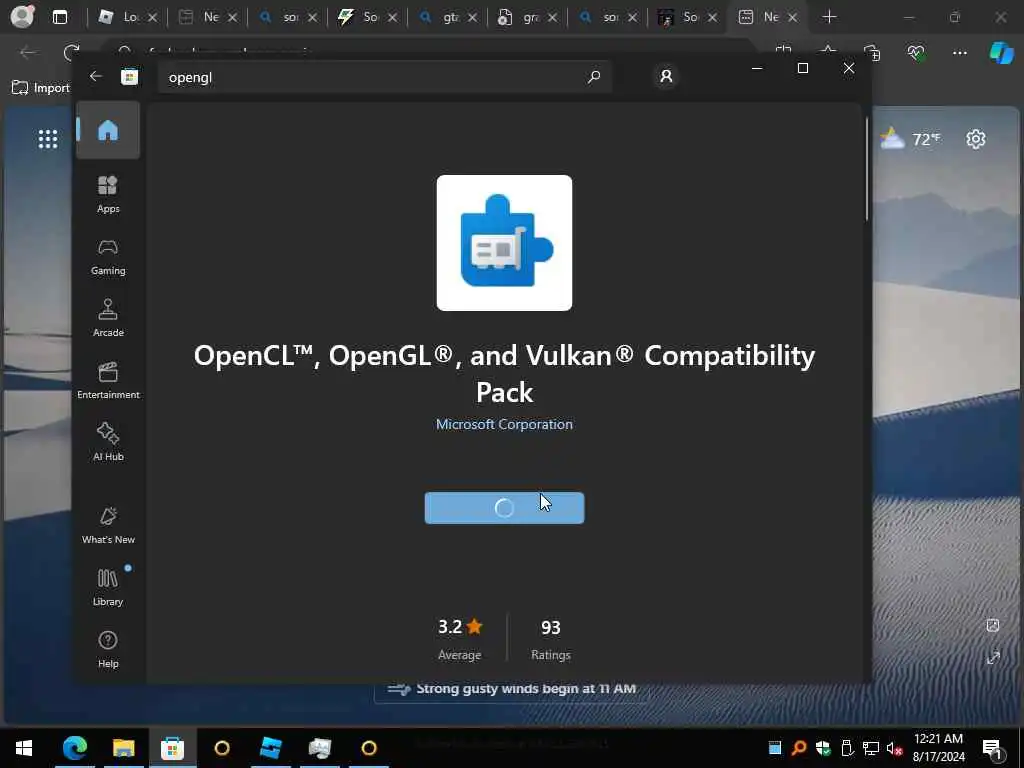The height and width of the screenshot is (768, 1024).
Task: Open What's New in sidebar
Action: click(108, 525)
